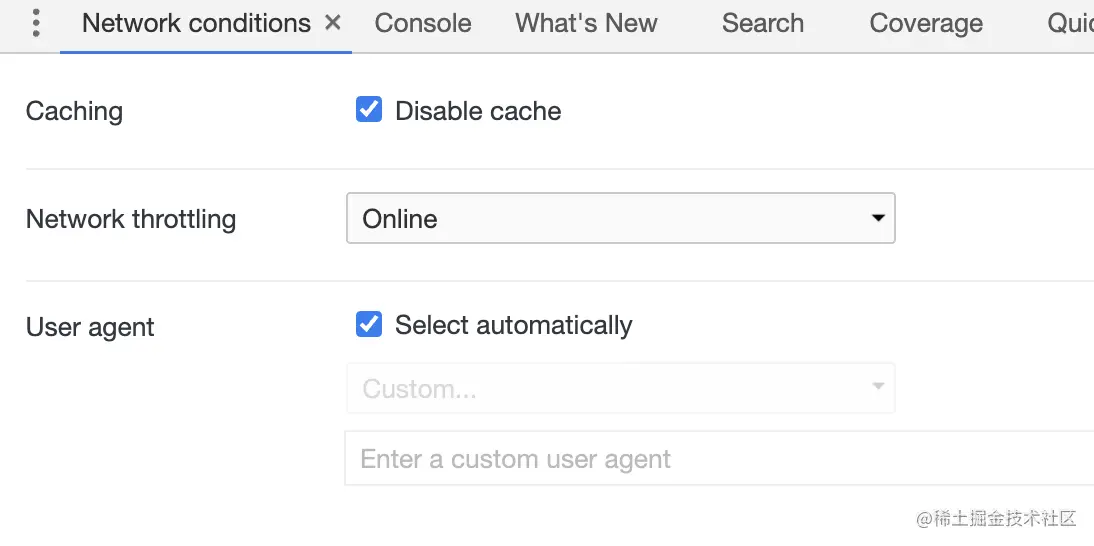This screenshot has height=546, width=1094.
Task: Open the three-dot drawer options menu
Action: [x=36, y=24]
